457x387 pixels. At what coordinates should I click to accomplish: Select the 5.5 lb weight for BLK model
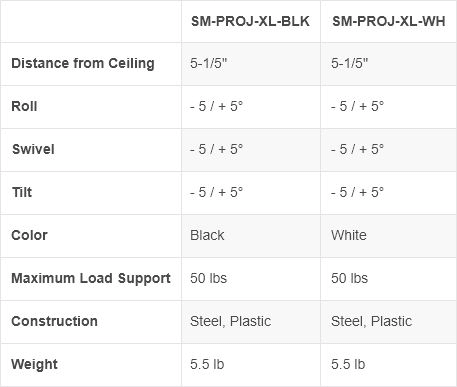(x=207, y=364)
